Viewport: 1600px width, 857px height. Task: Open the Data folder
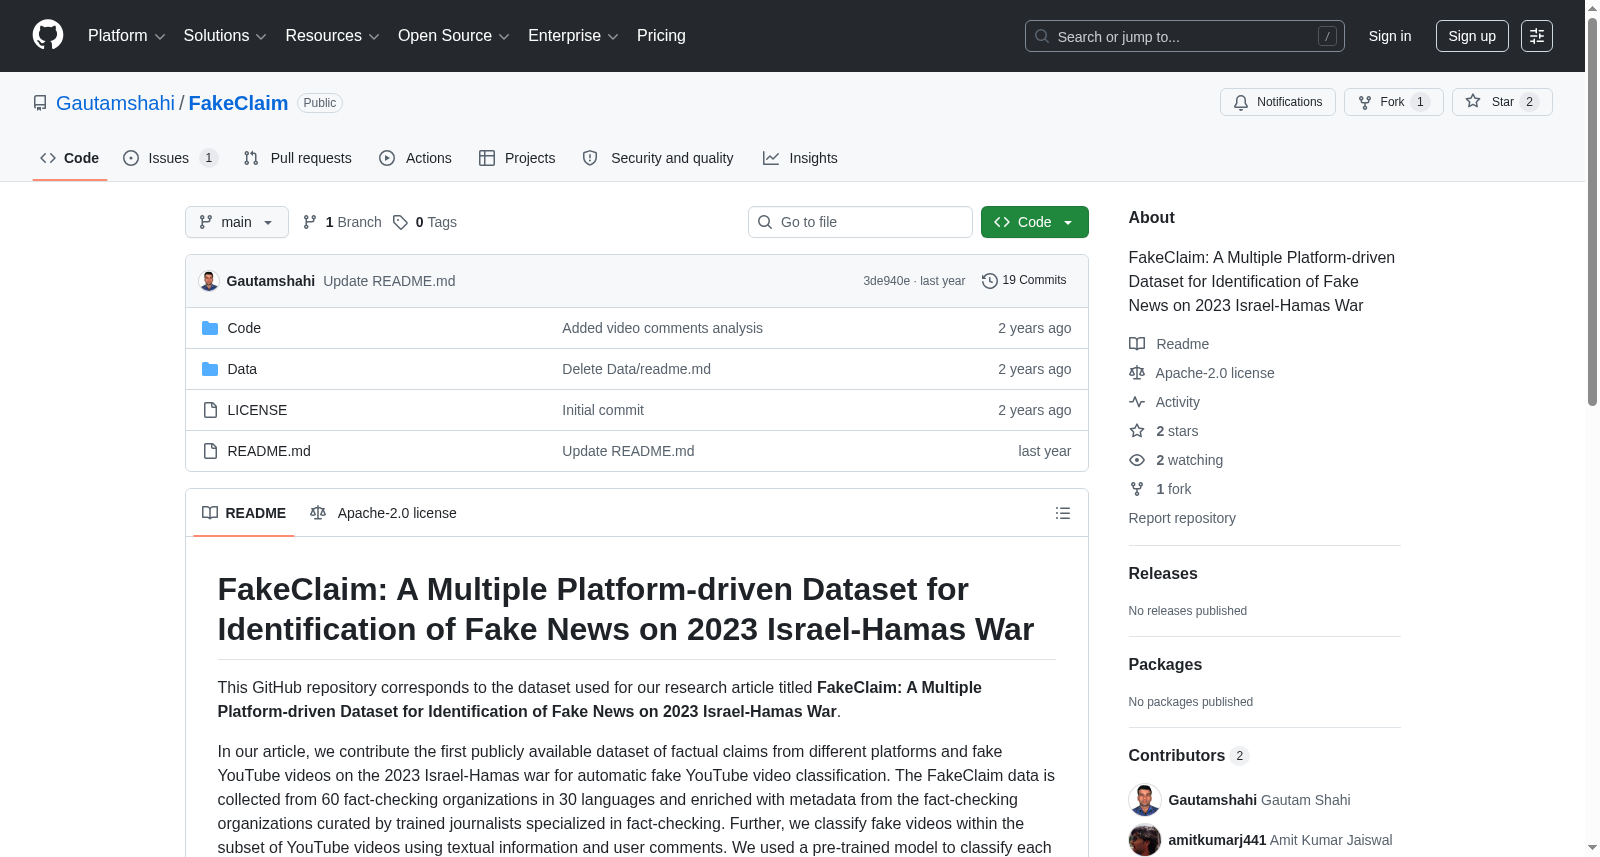pyautogui.click(x=242, y=369)
